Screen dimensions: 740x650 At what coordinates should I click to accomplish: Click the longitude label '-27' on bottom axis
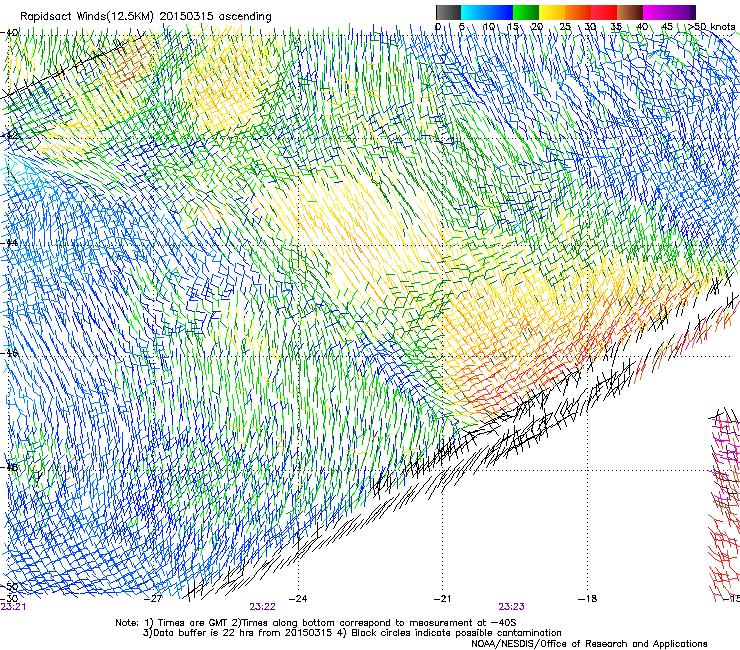(x=153, y=599)
